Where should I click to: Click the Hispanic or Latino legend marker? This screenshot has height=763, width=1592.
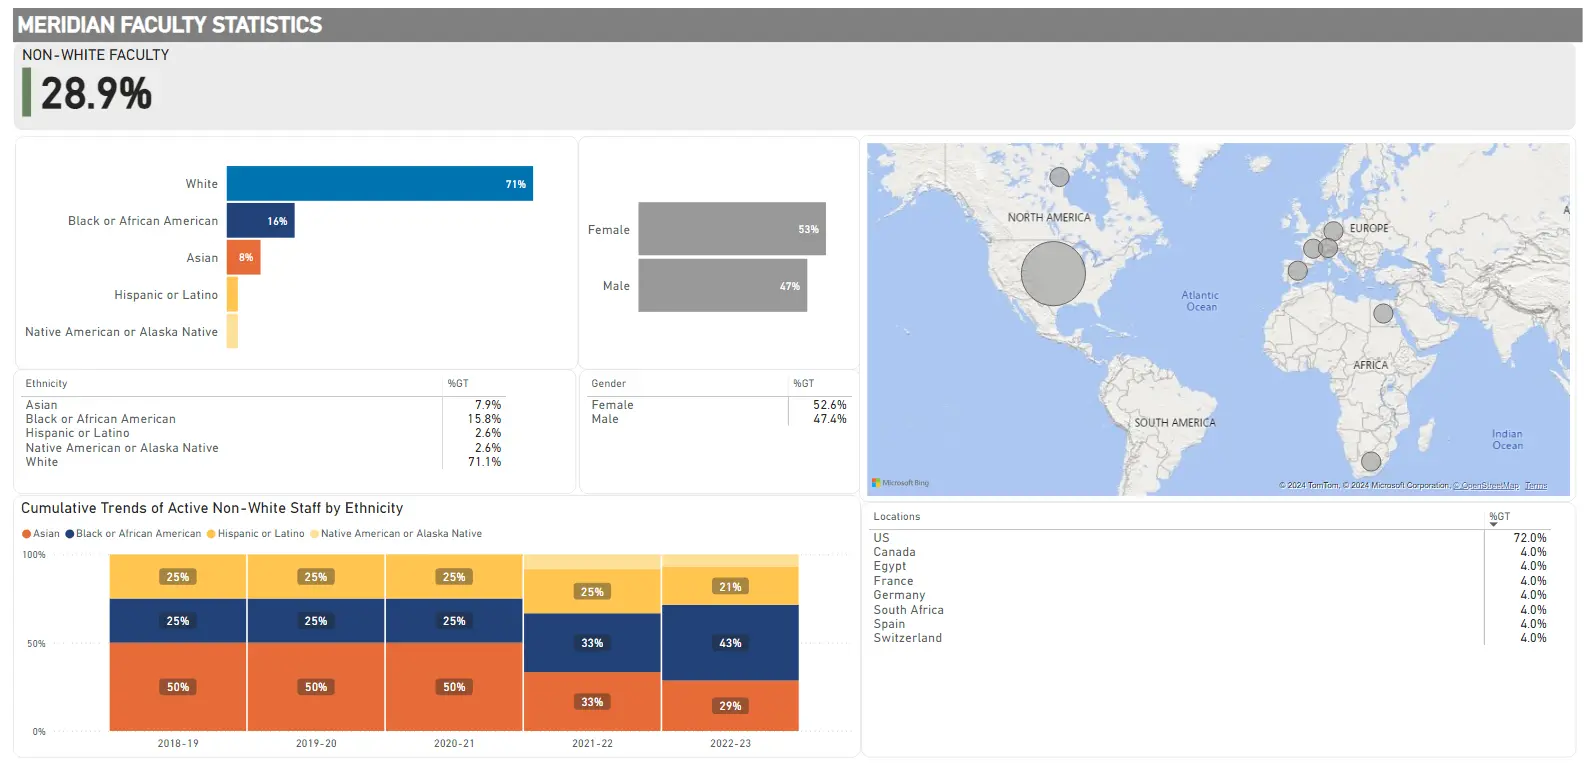(211, 534)
